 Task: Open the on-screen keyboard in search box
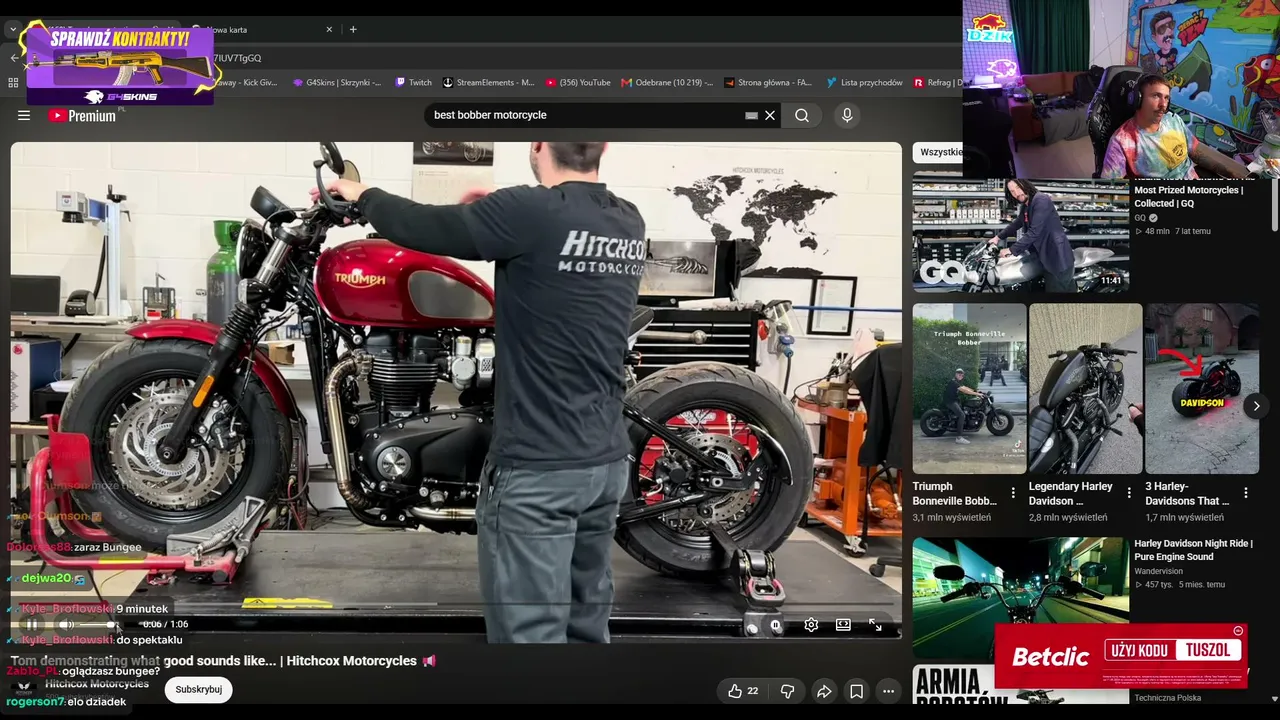click(751, 115)
